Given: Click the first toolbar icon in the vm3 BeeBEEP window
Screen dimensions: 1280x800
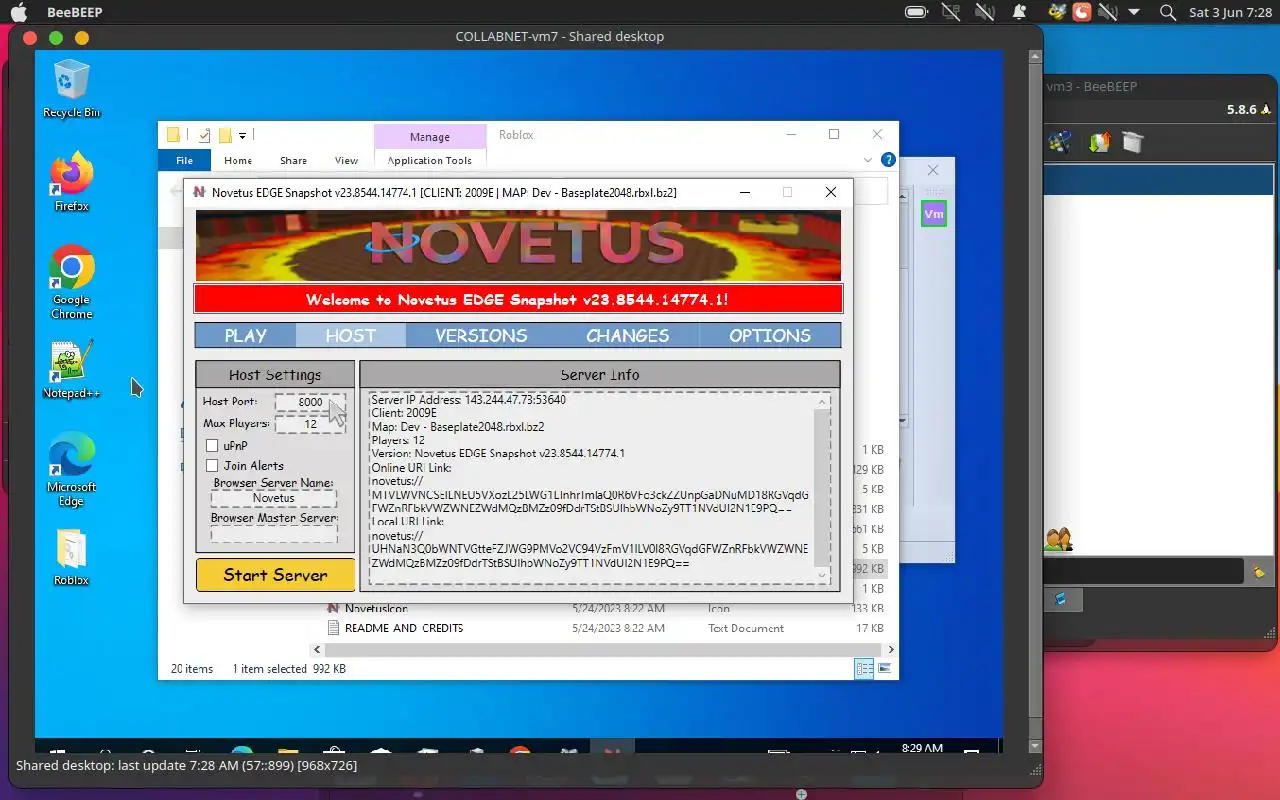Looking at the screenshot, I should coord(1060,142).
